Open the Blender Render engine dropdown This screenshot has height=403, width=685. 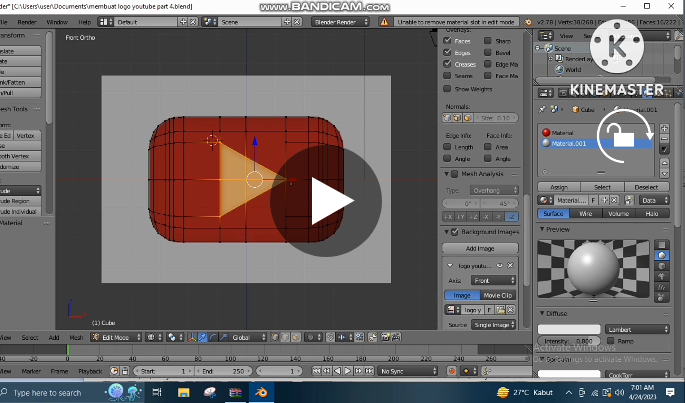[x=340, y=22]
